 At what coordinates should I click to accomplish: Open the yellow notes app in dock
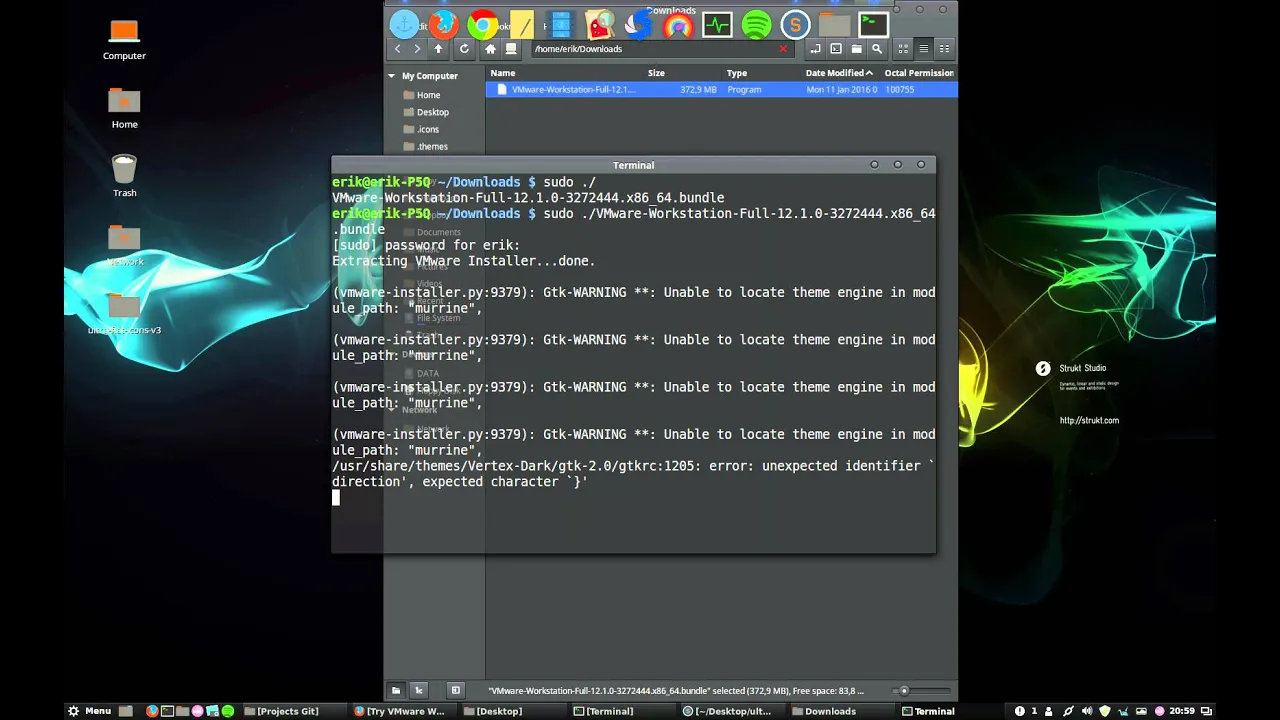(521, 25)
